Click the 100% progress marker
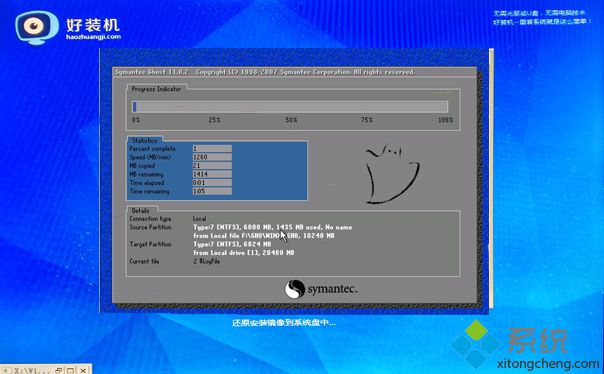The image size is (604, 374). [x=446, y=120]
